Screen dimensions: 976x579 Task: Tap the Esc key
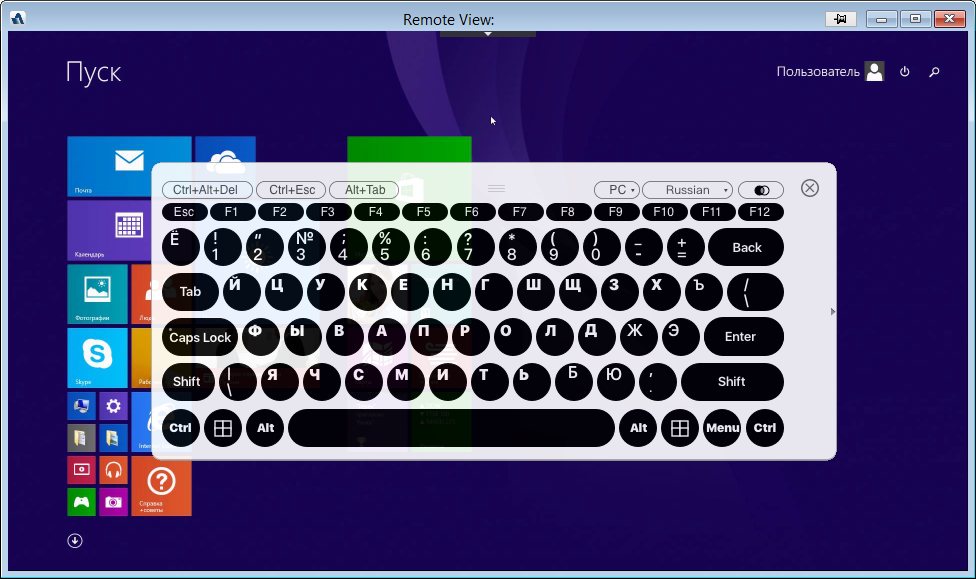click(184, 212)
